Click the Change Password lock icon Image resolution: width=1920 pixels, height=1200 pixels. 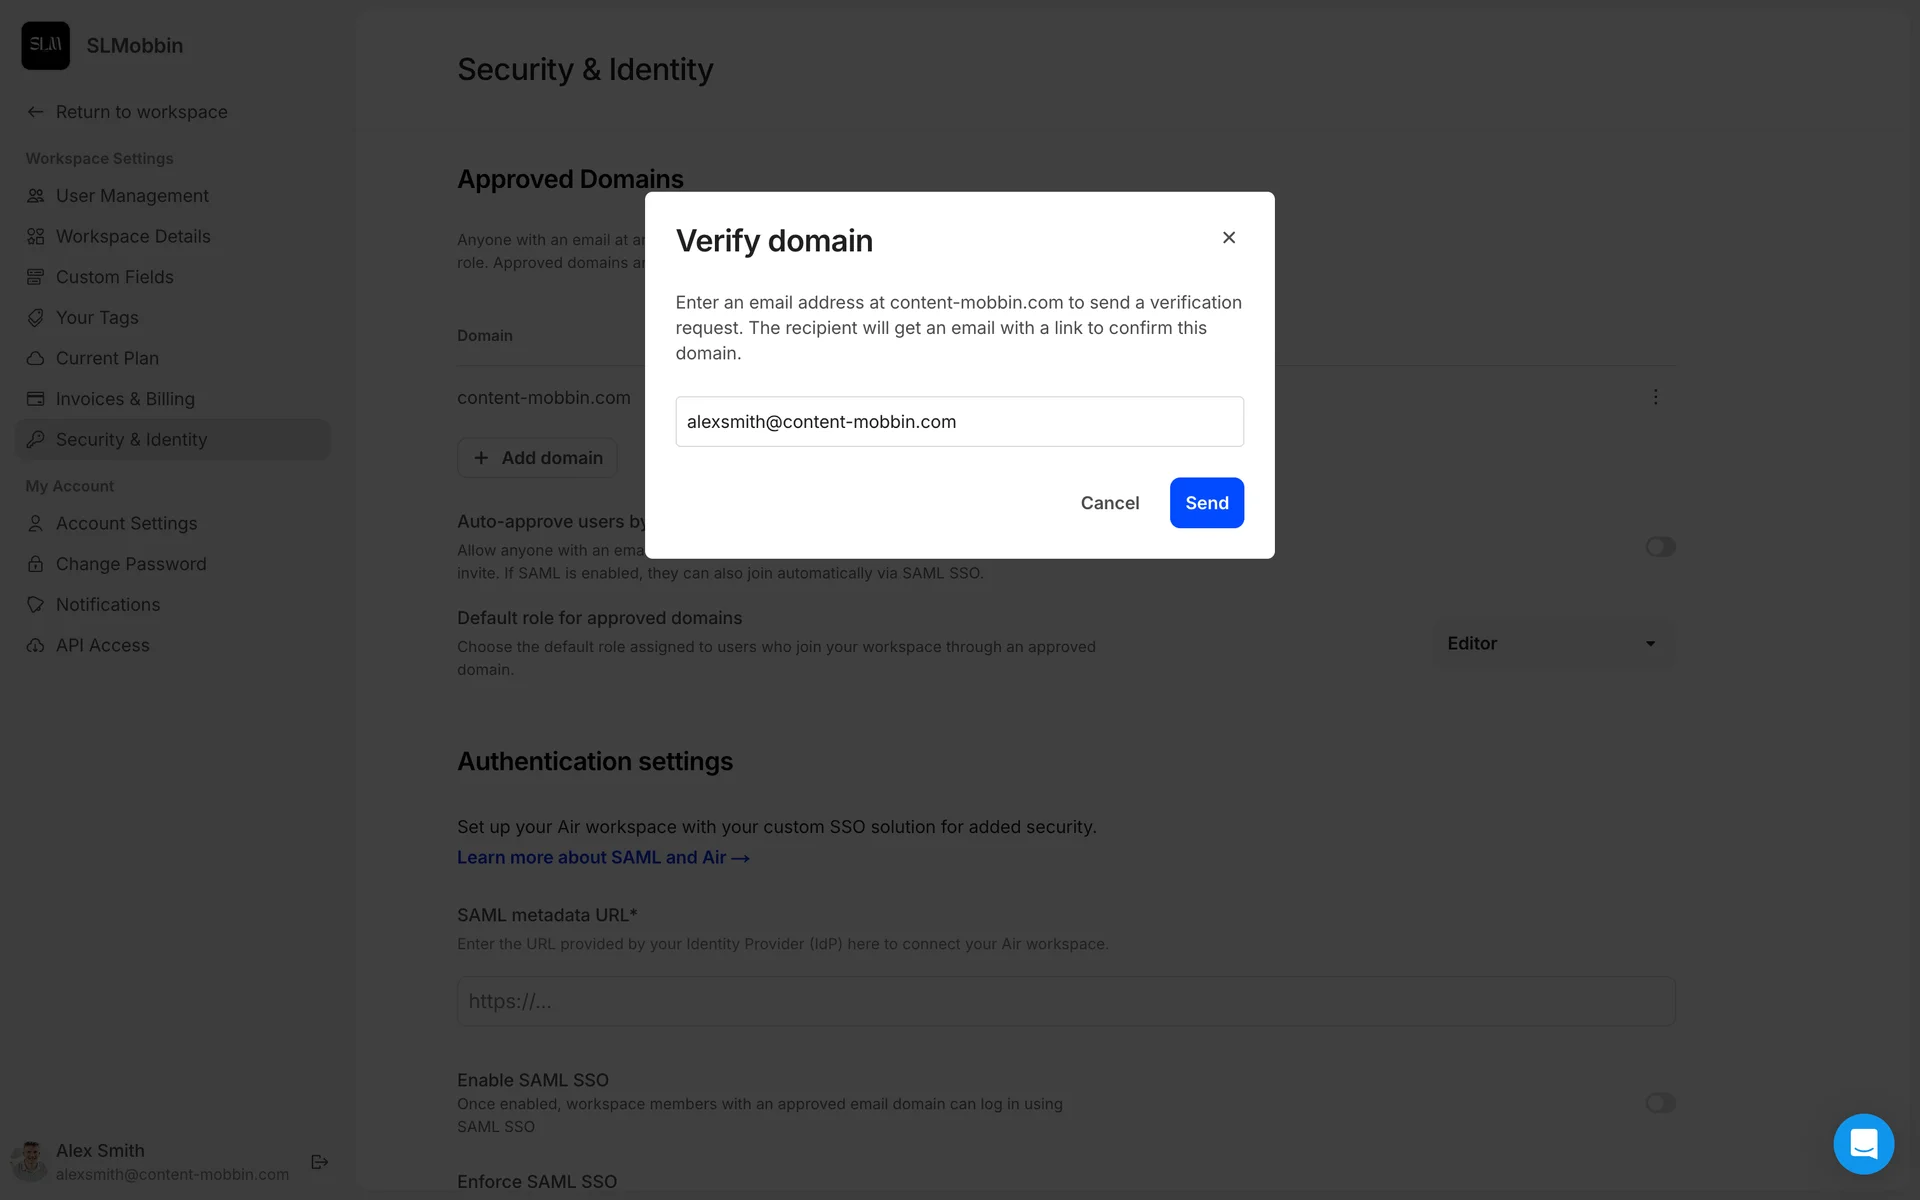pos(36,564)
